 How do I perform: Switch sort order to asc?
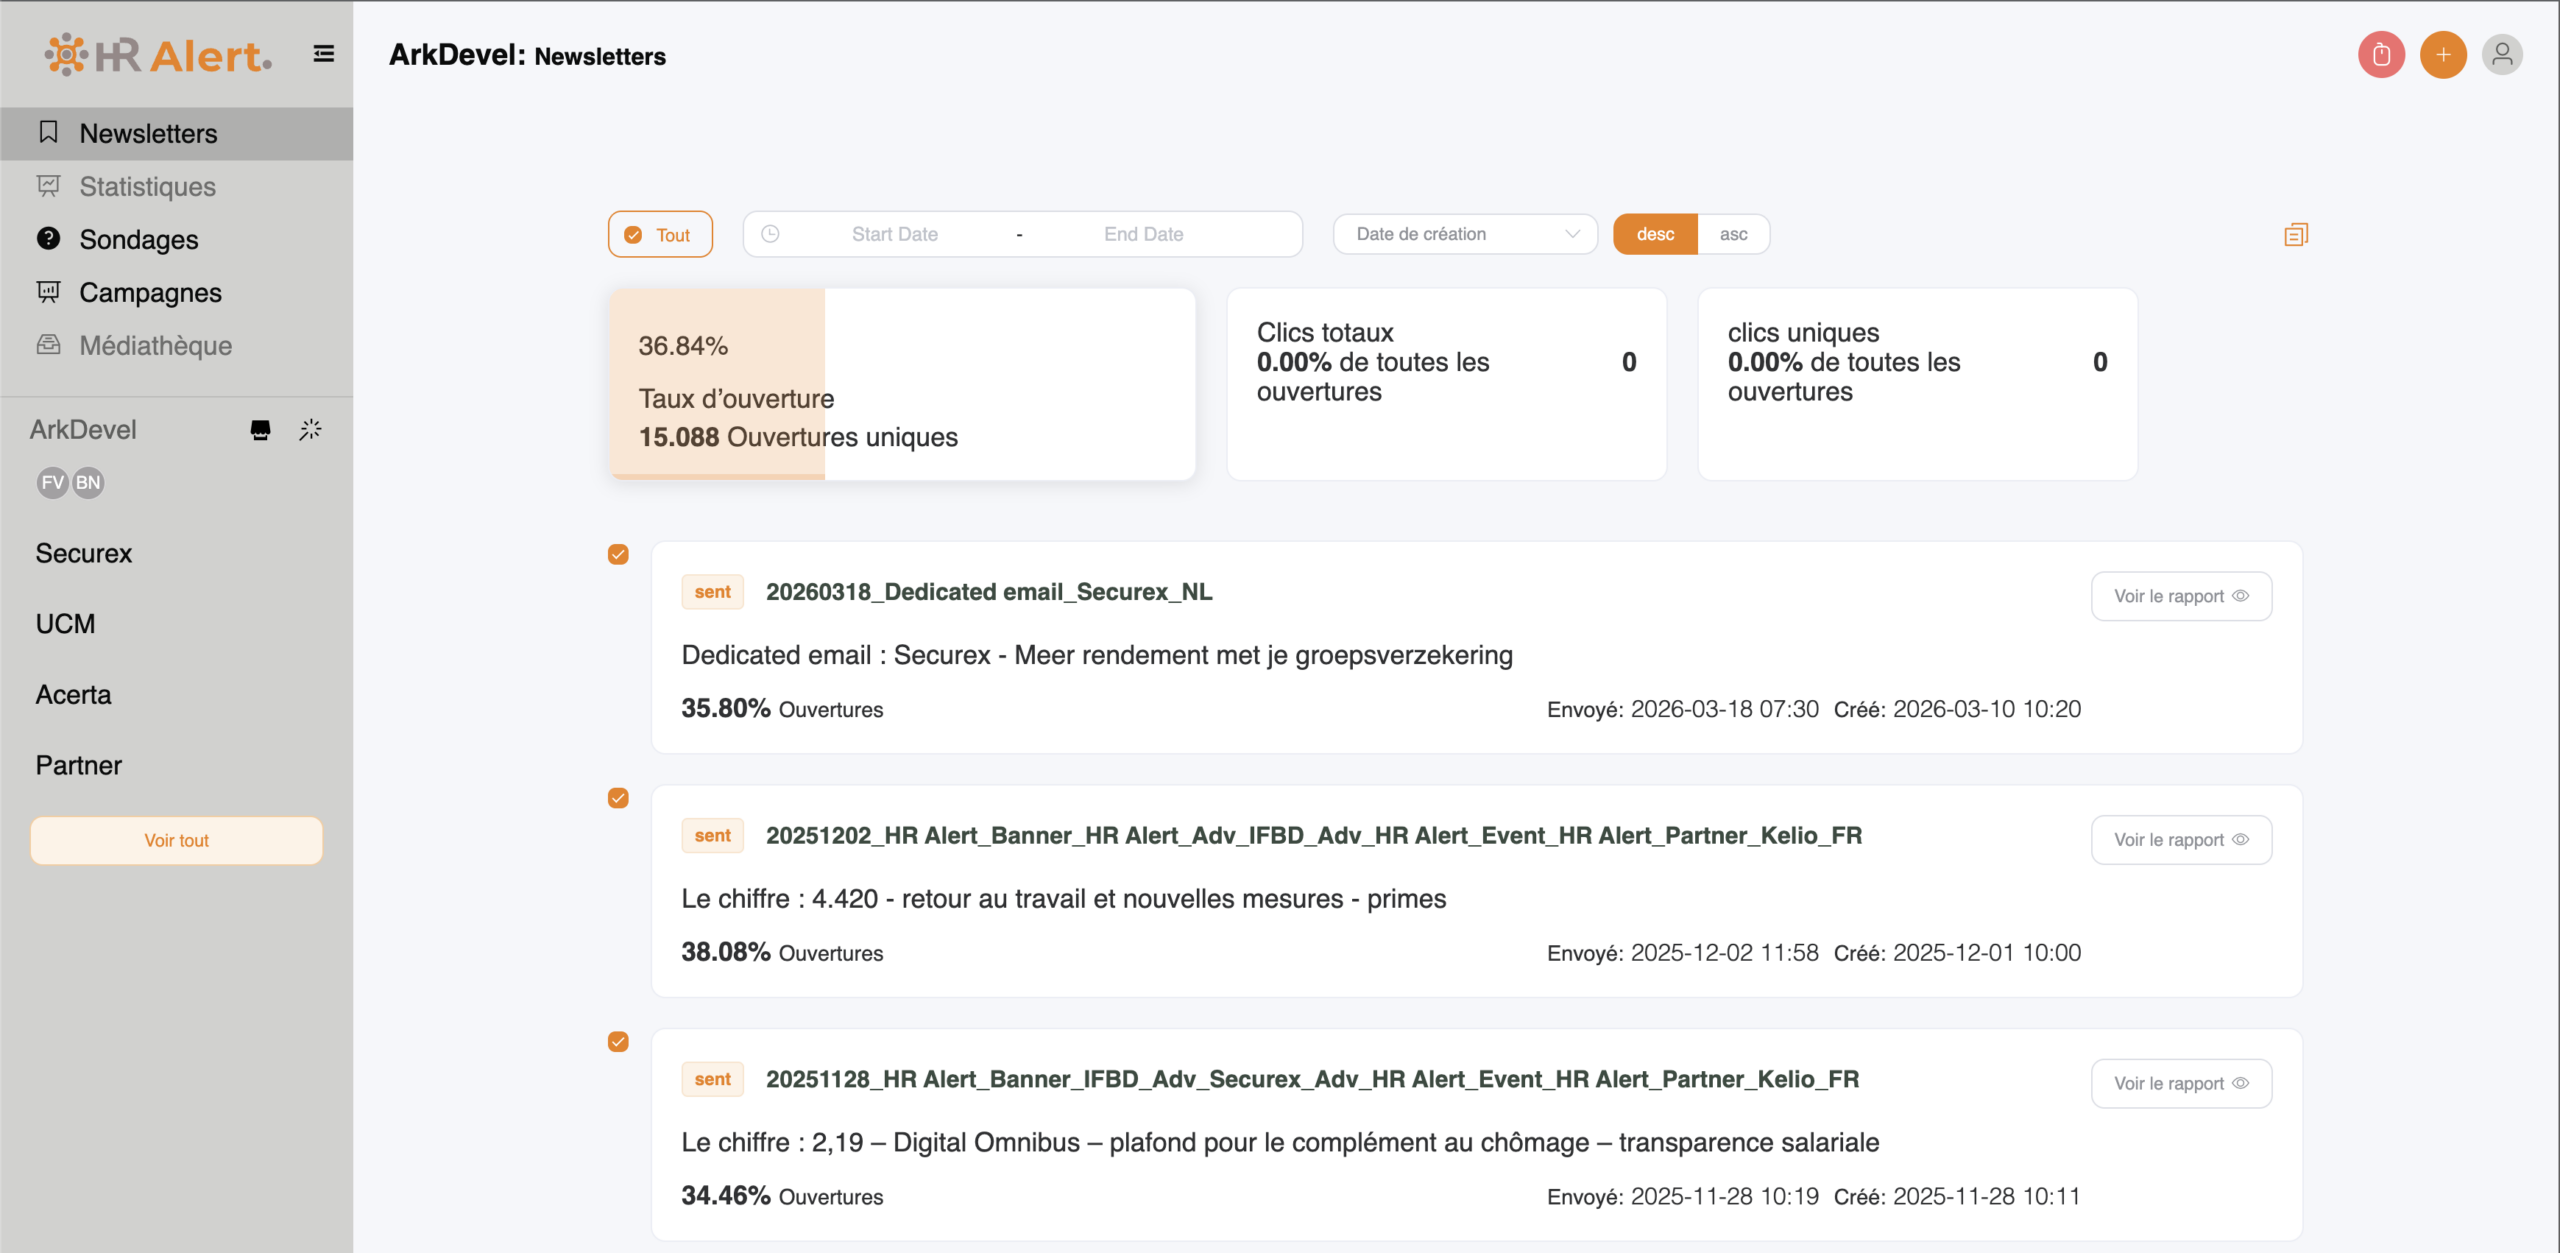[1733, 234]
